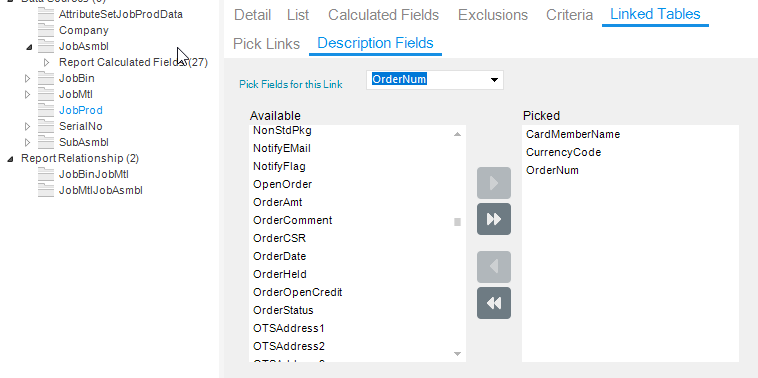This screenshot has width=758, height=378.
Task: Click the OrderNum combo box text field
Action: pyautogui.click(x=427, y=80)
